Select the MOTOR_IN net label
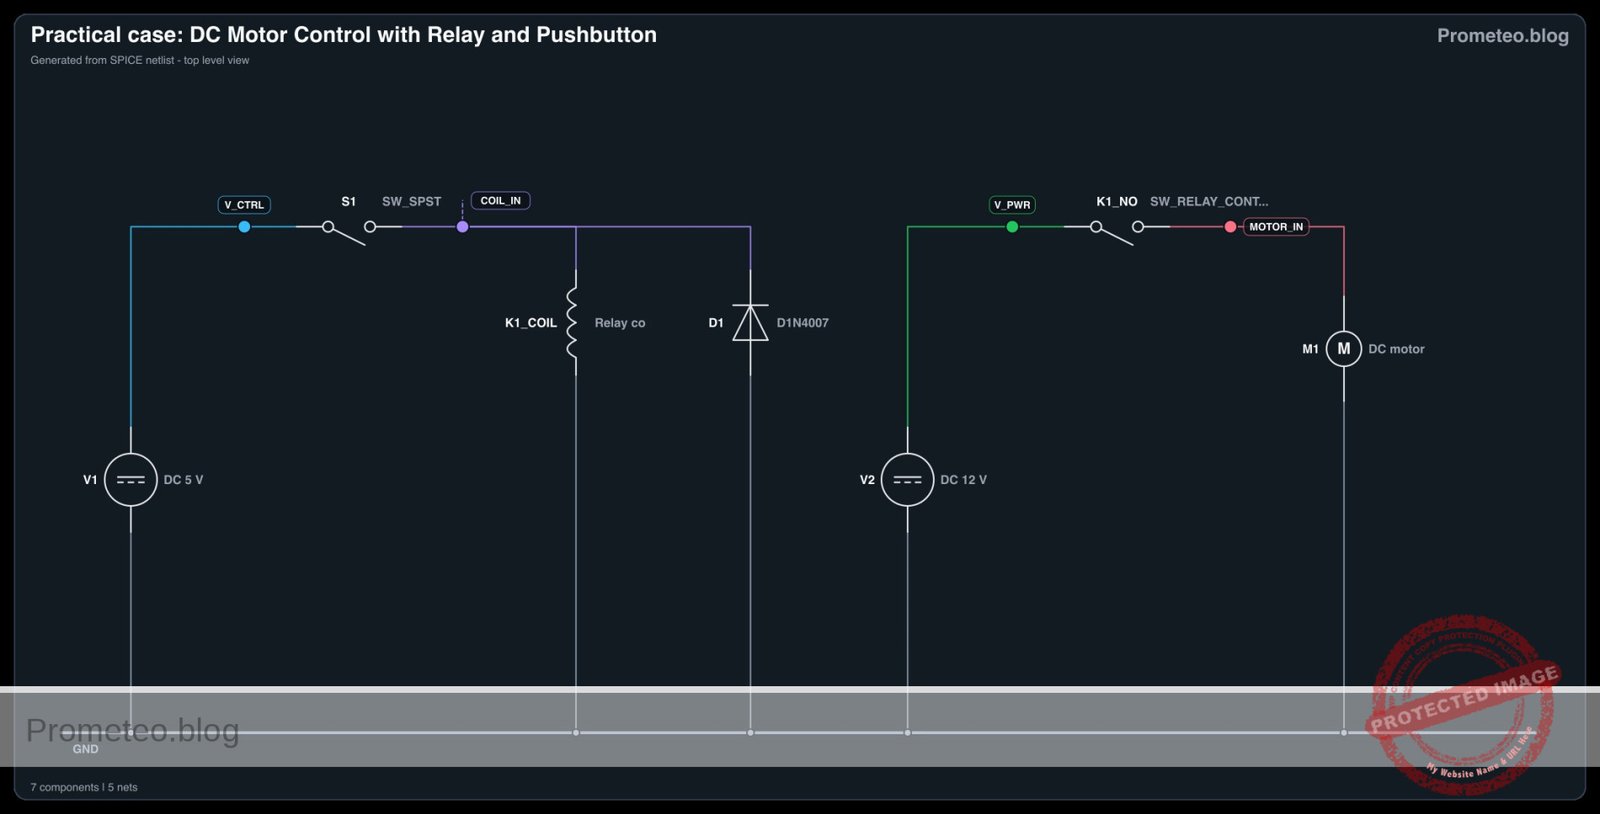Image resolution: width=1600 pixels, height=814 pixels. [x=1276, y=227]
